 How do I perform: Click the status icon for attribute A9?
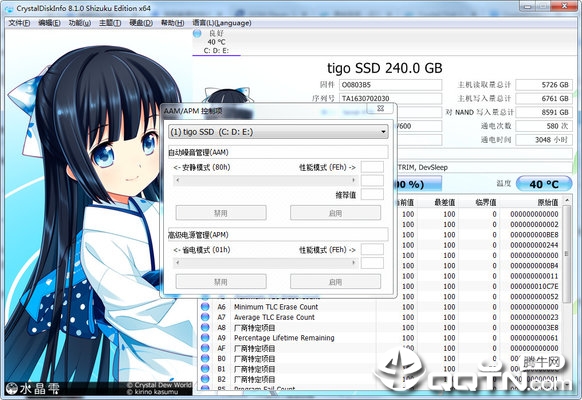click(205, 338)
